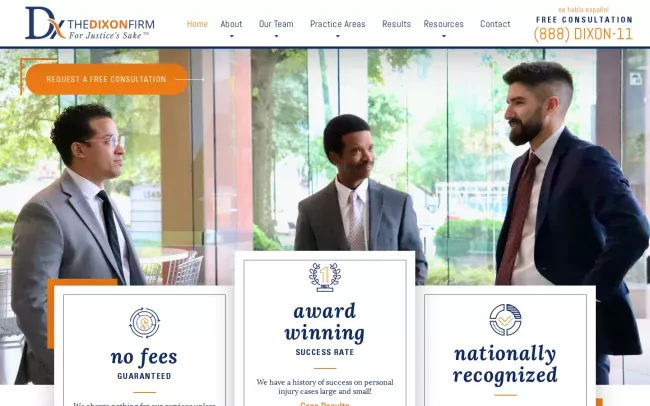Call the (888) DIXON-11 phone number
This screenshot has height=406, width=650.
point(583,34)
